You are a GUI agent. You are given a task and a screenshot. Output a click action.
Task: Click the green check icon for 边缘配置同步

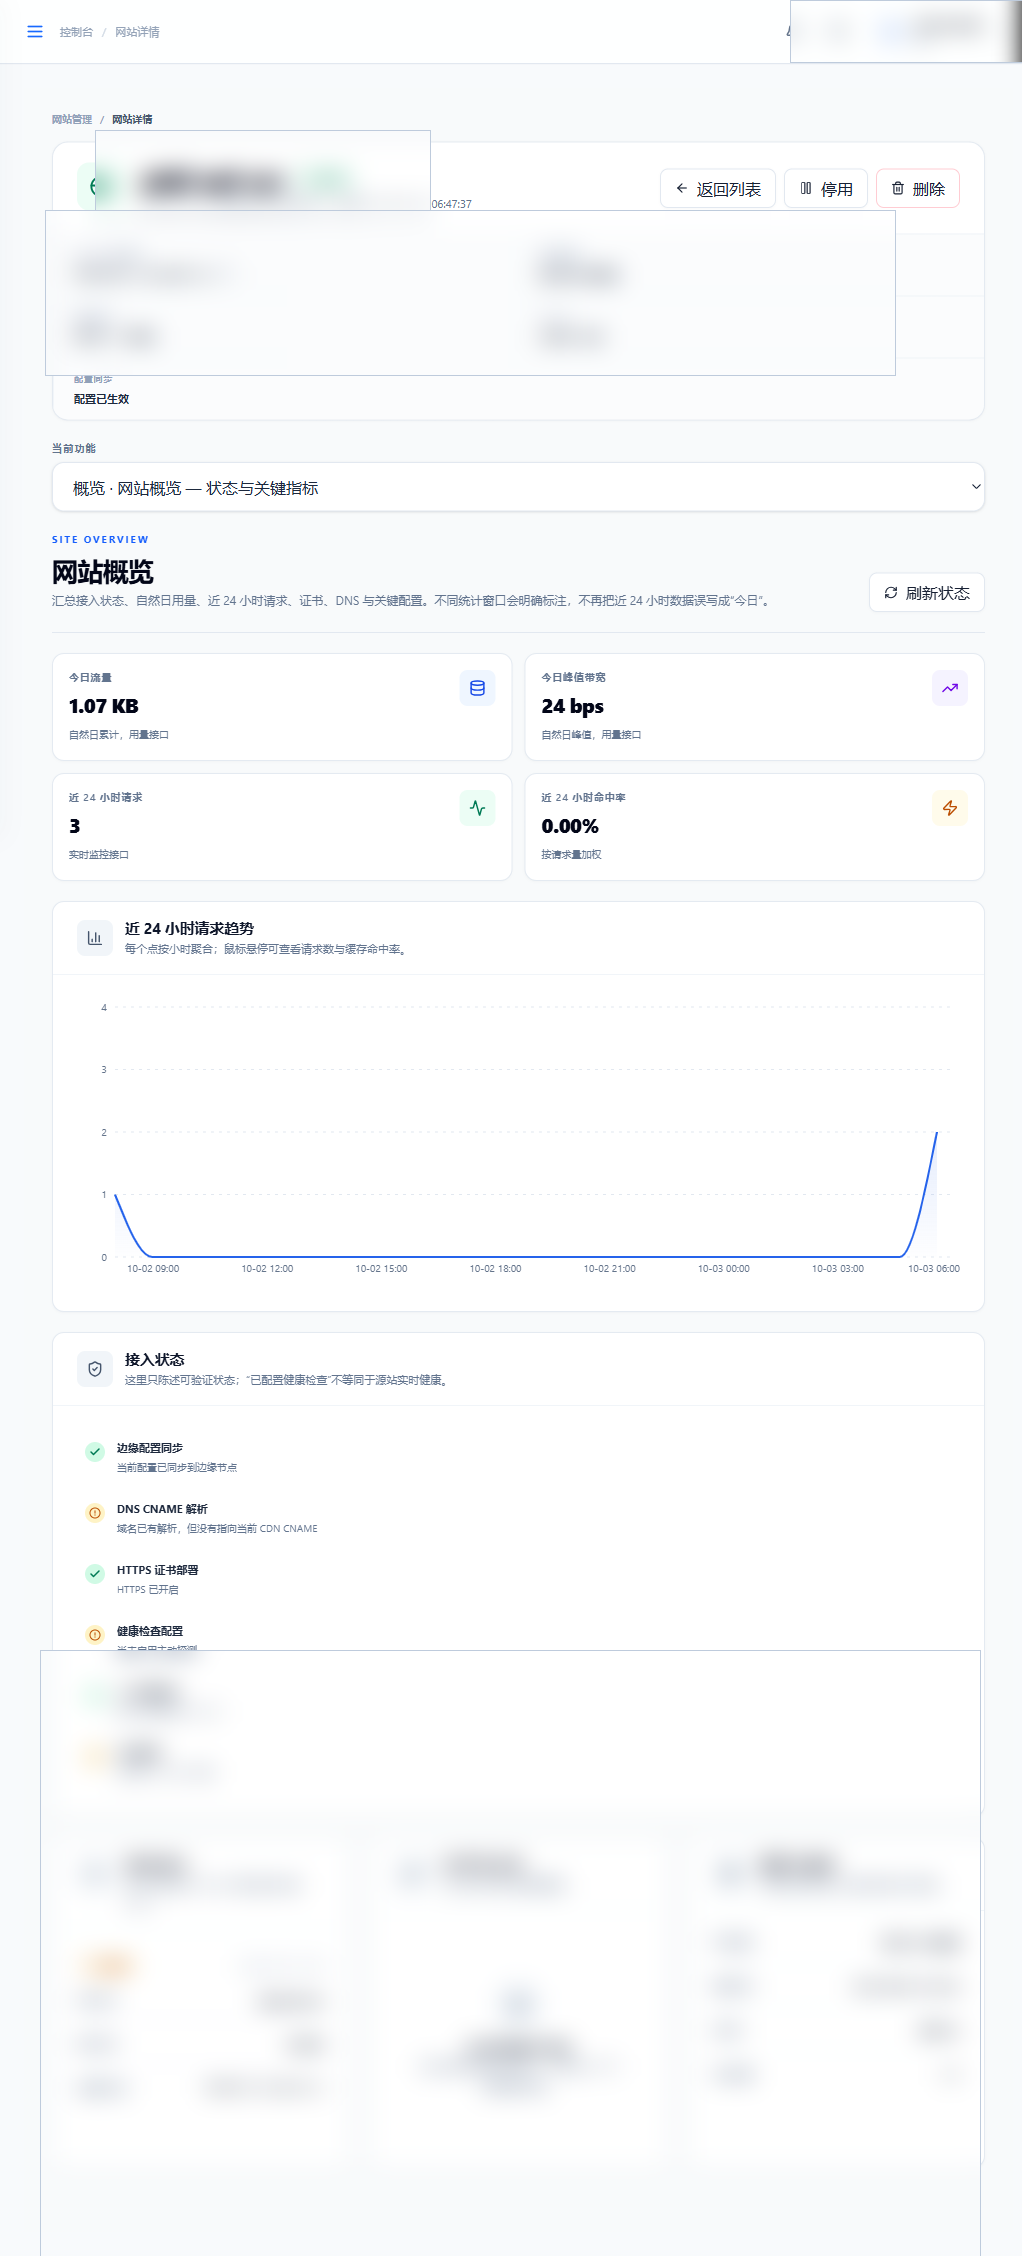click(95, 1452)
